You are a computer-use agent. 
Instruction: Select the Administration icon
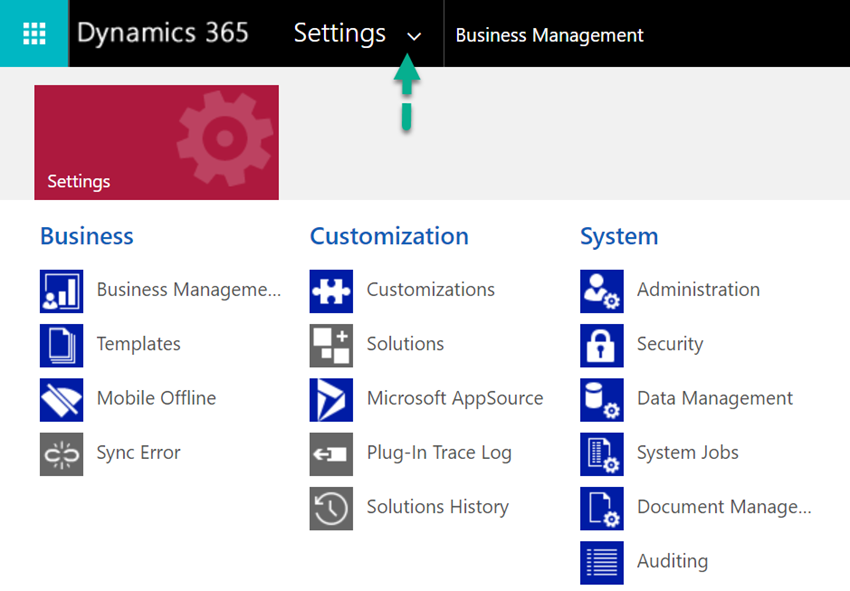coord(600,291)
